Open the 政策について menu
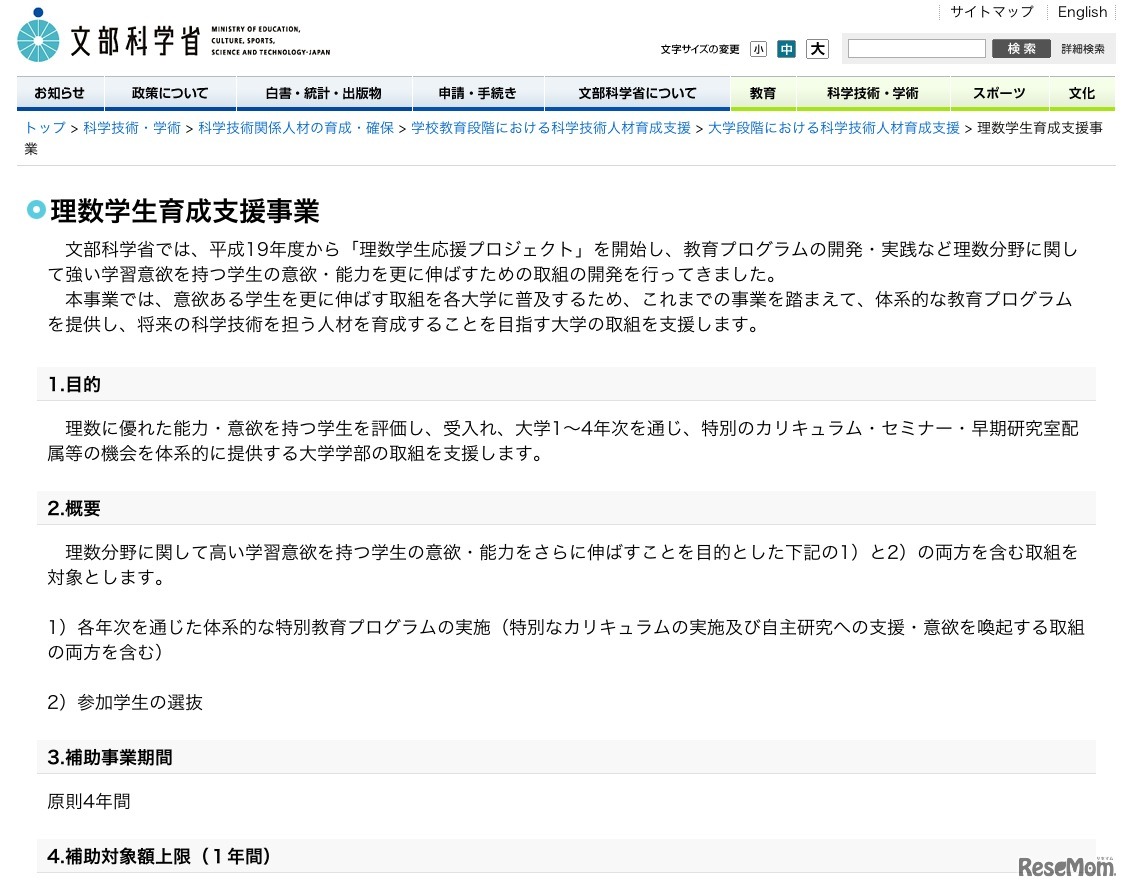Viewport: 1129px width, 890px height. pos(169,92)
